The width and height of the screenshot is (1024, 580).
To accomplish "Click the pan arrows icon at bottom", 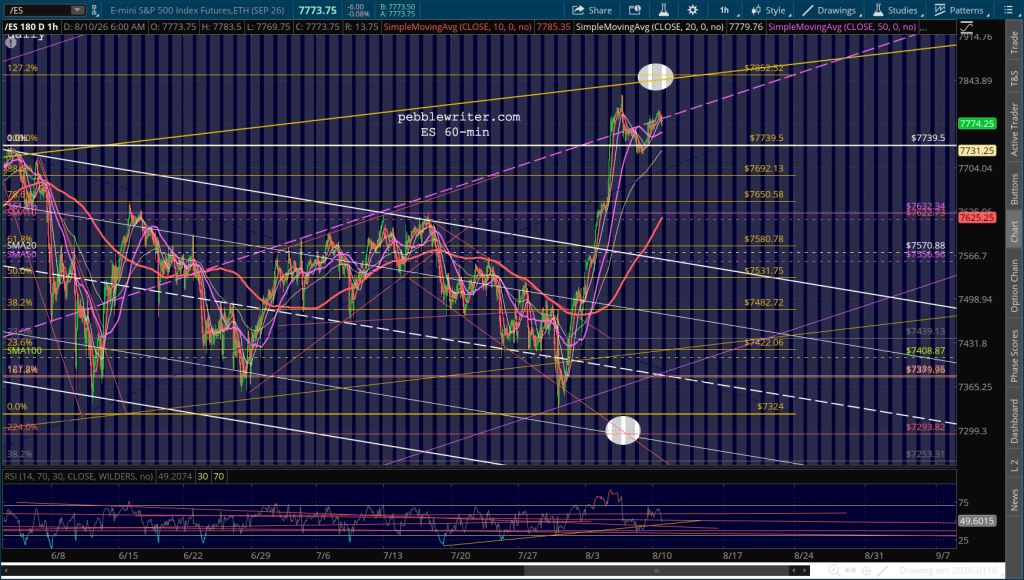I will (850, 570).
